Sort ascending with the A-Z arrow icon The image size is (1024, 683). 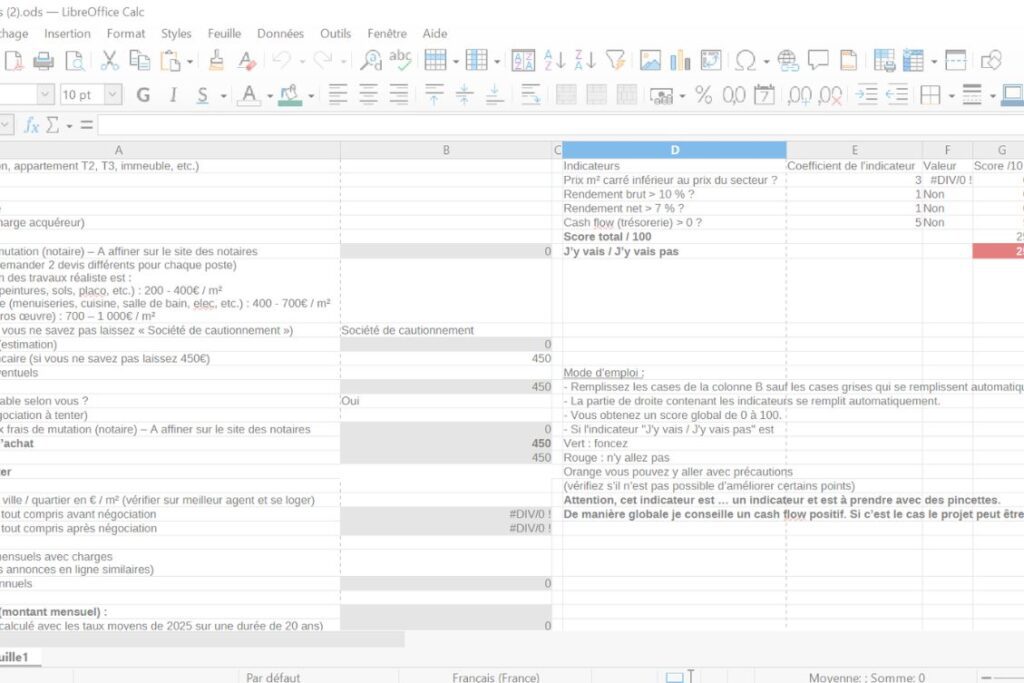click(x=557, y=61)
